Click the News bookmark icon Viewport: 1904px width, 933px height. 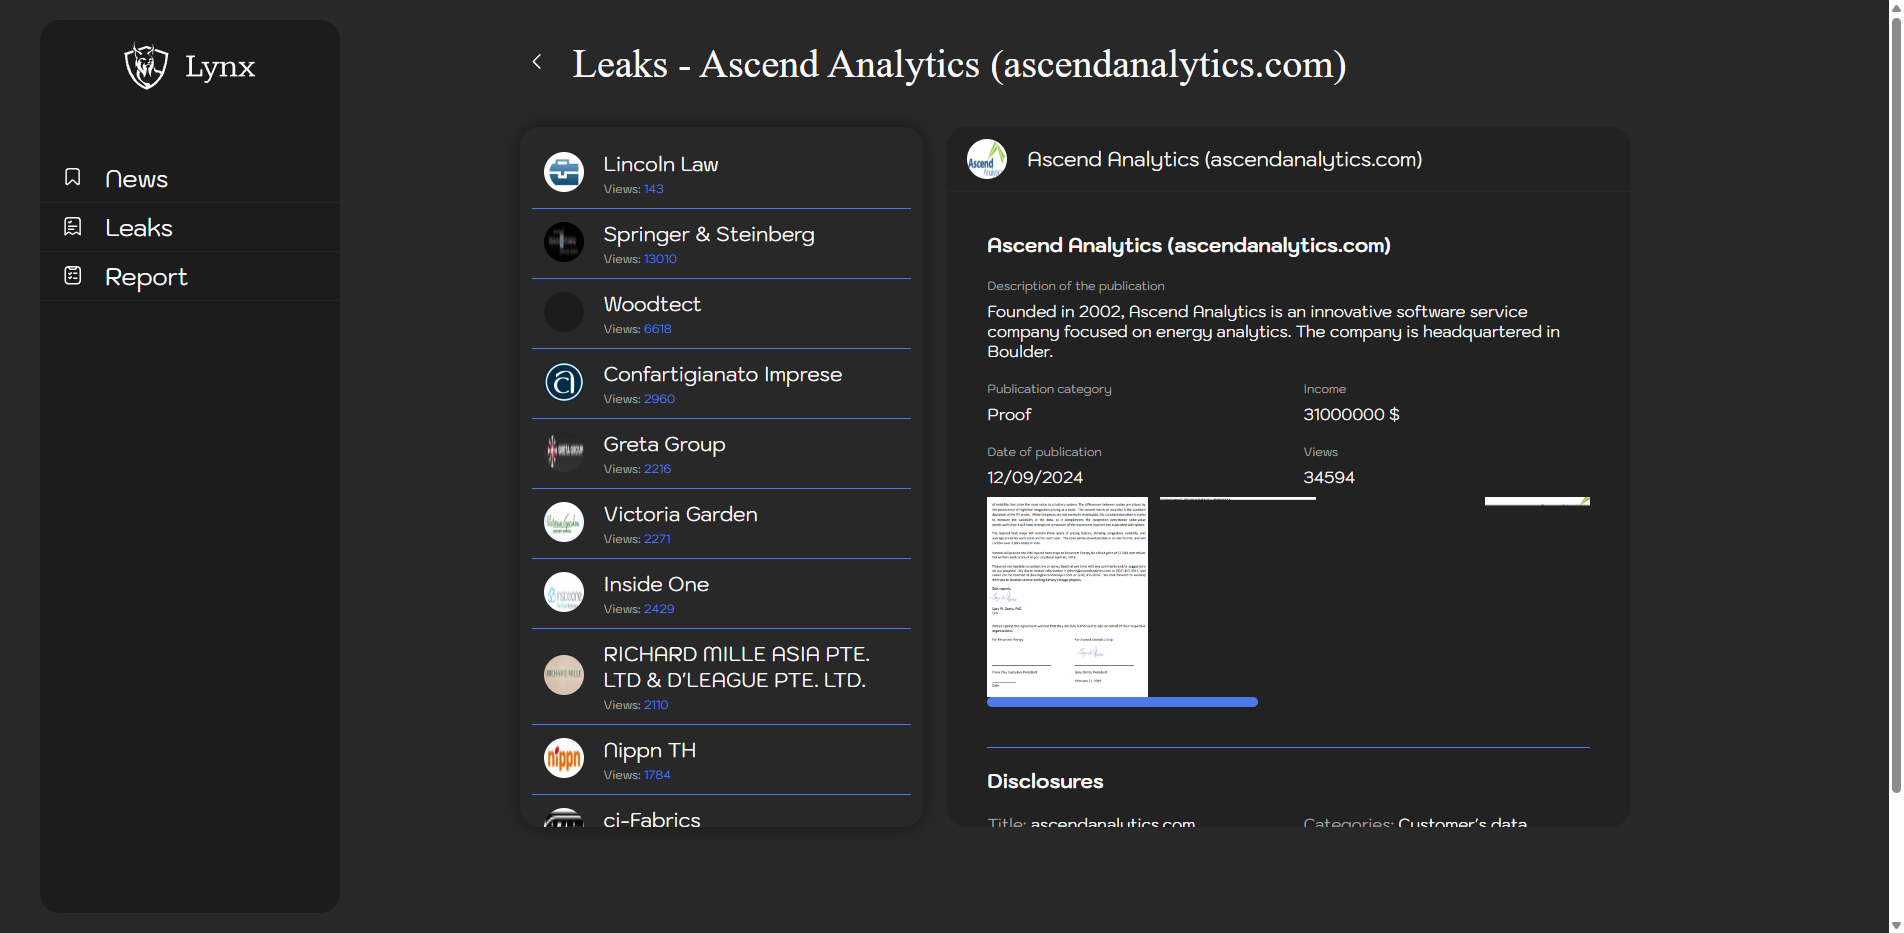pyautogui.click(x=73, y=178)
